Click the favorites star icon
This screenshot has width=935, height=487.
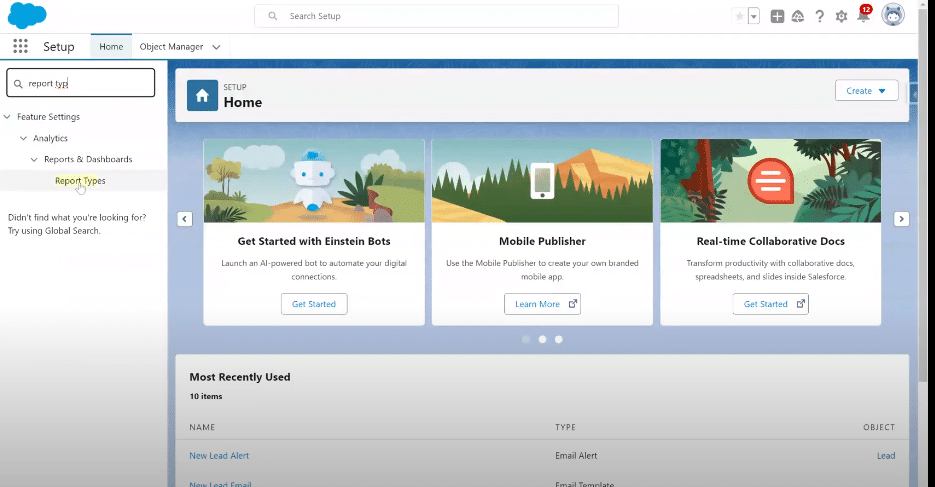[x=739, y=17]
